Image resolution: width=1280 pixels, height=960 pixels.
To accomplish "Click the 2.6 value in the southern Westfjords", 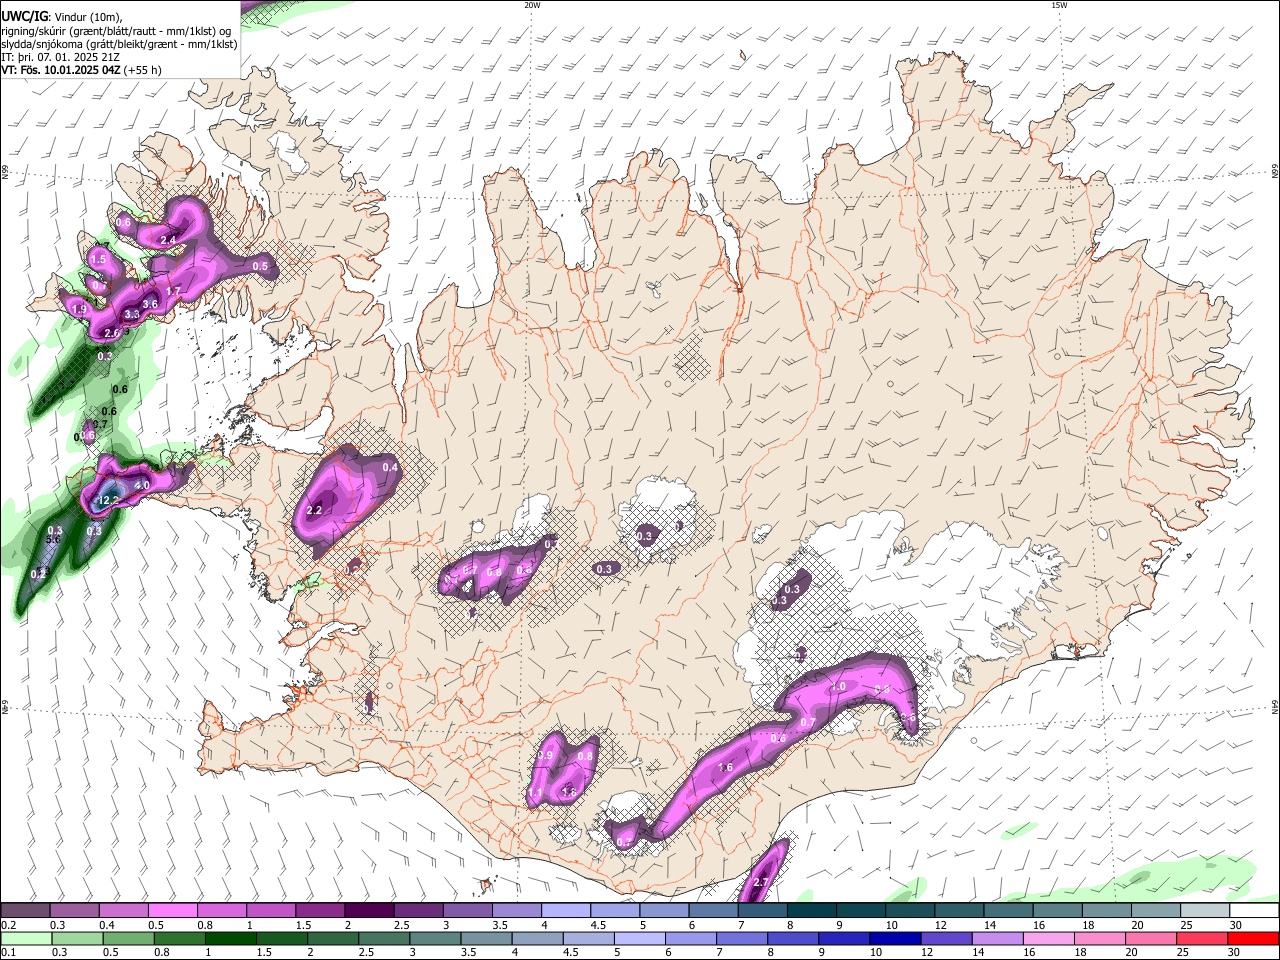I will click(x=112, y=333).
